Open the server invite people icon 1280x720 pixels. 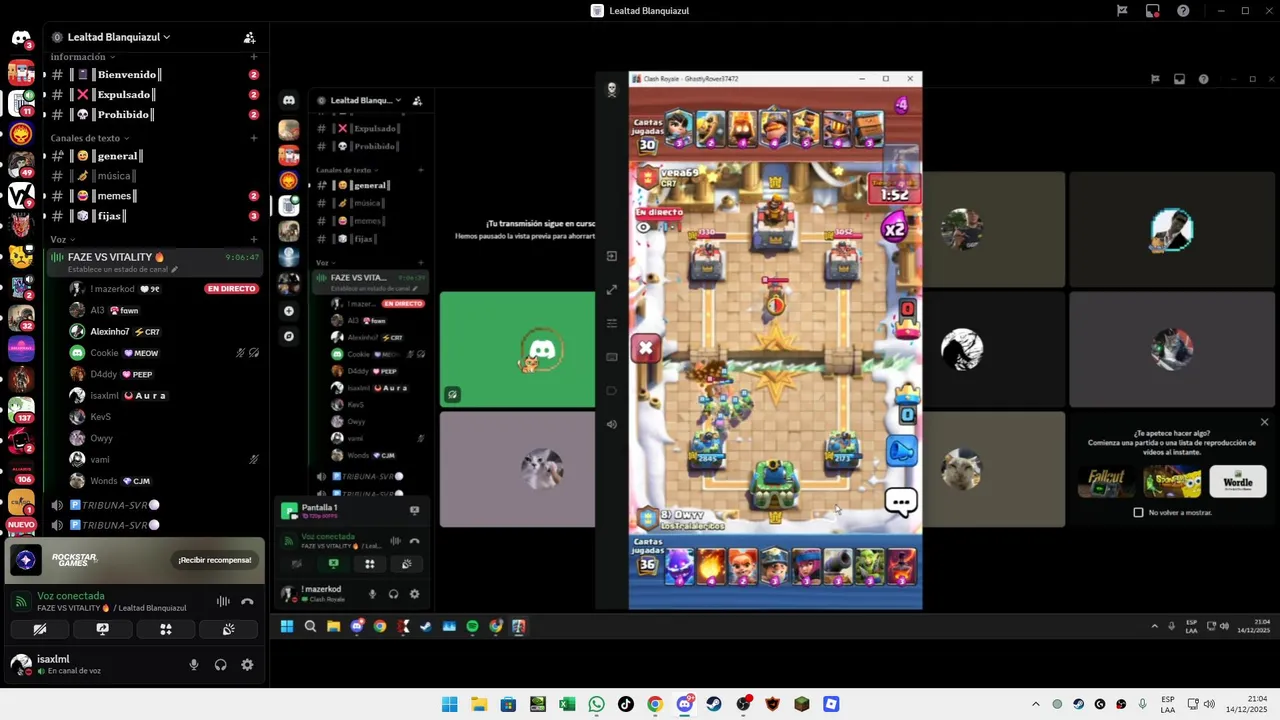point(249,37)
